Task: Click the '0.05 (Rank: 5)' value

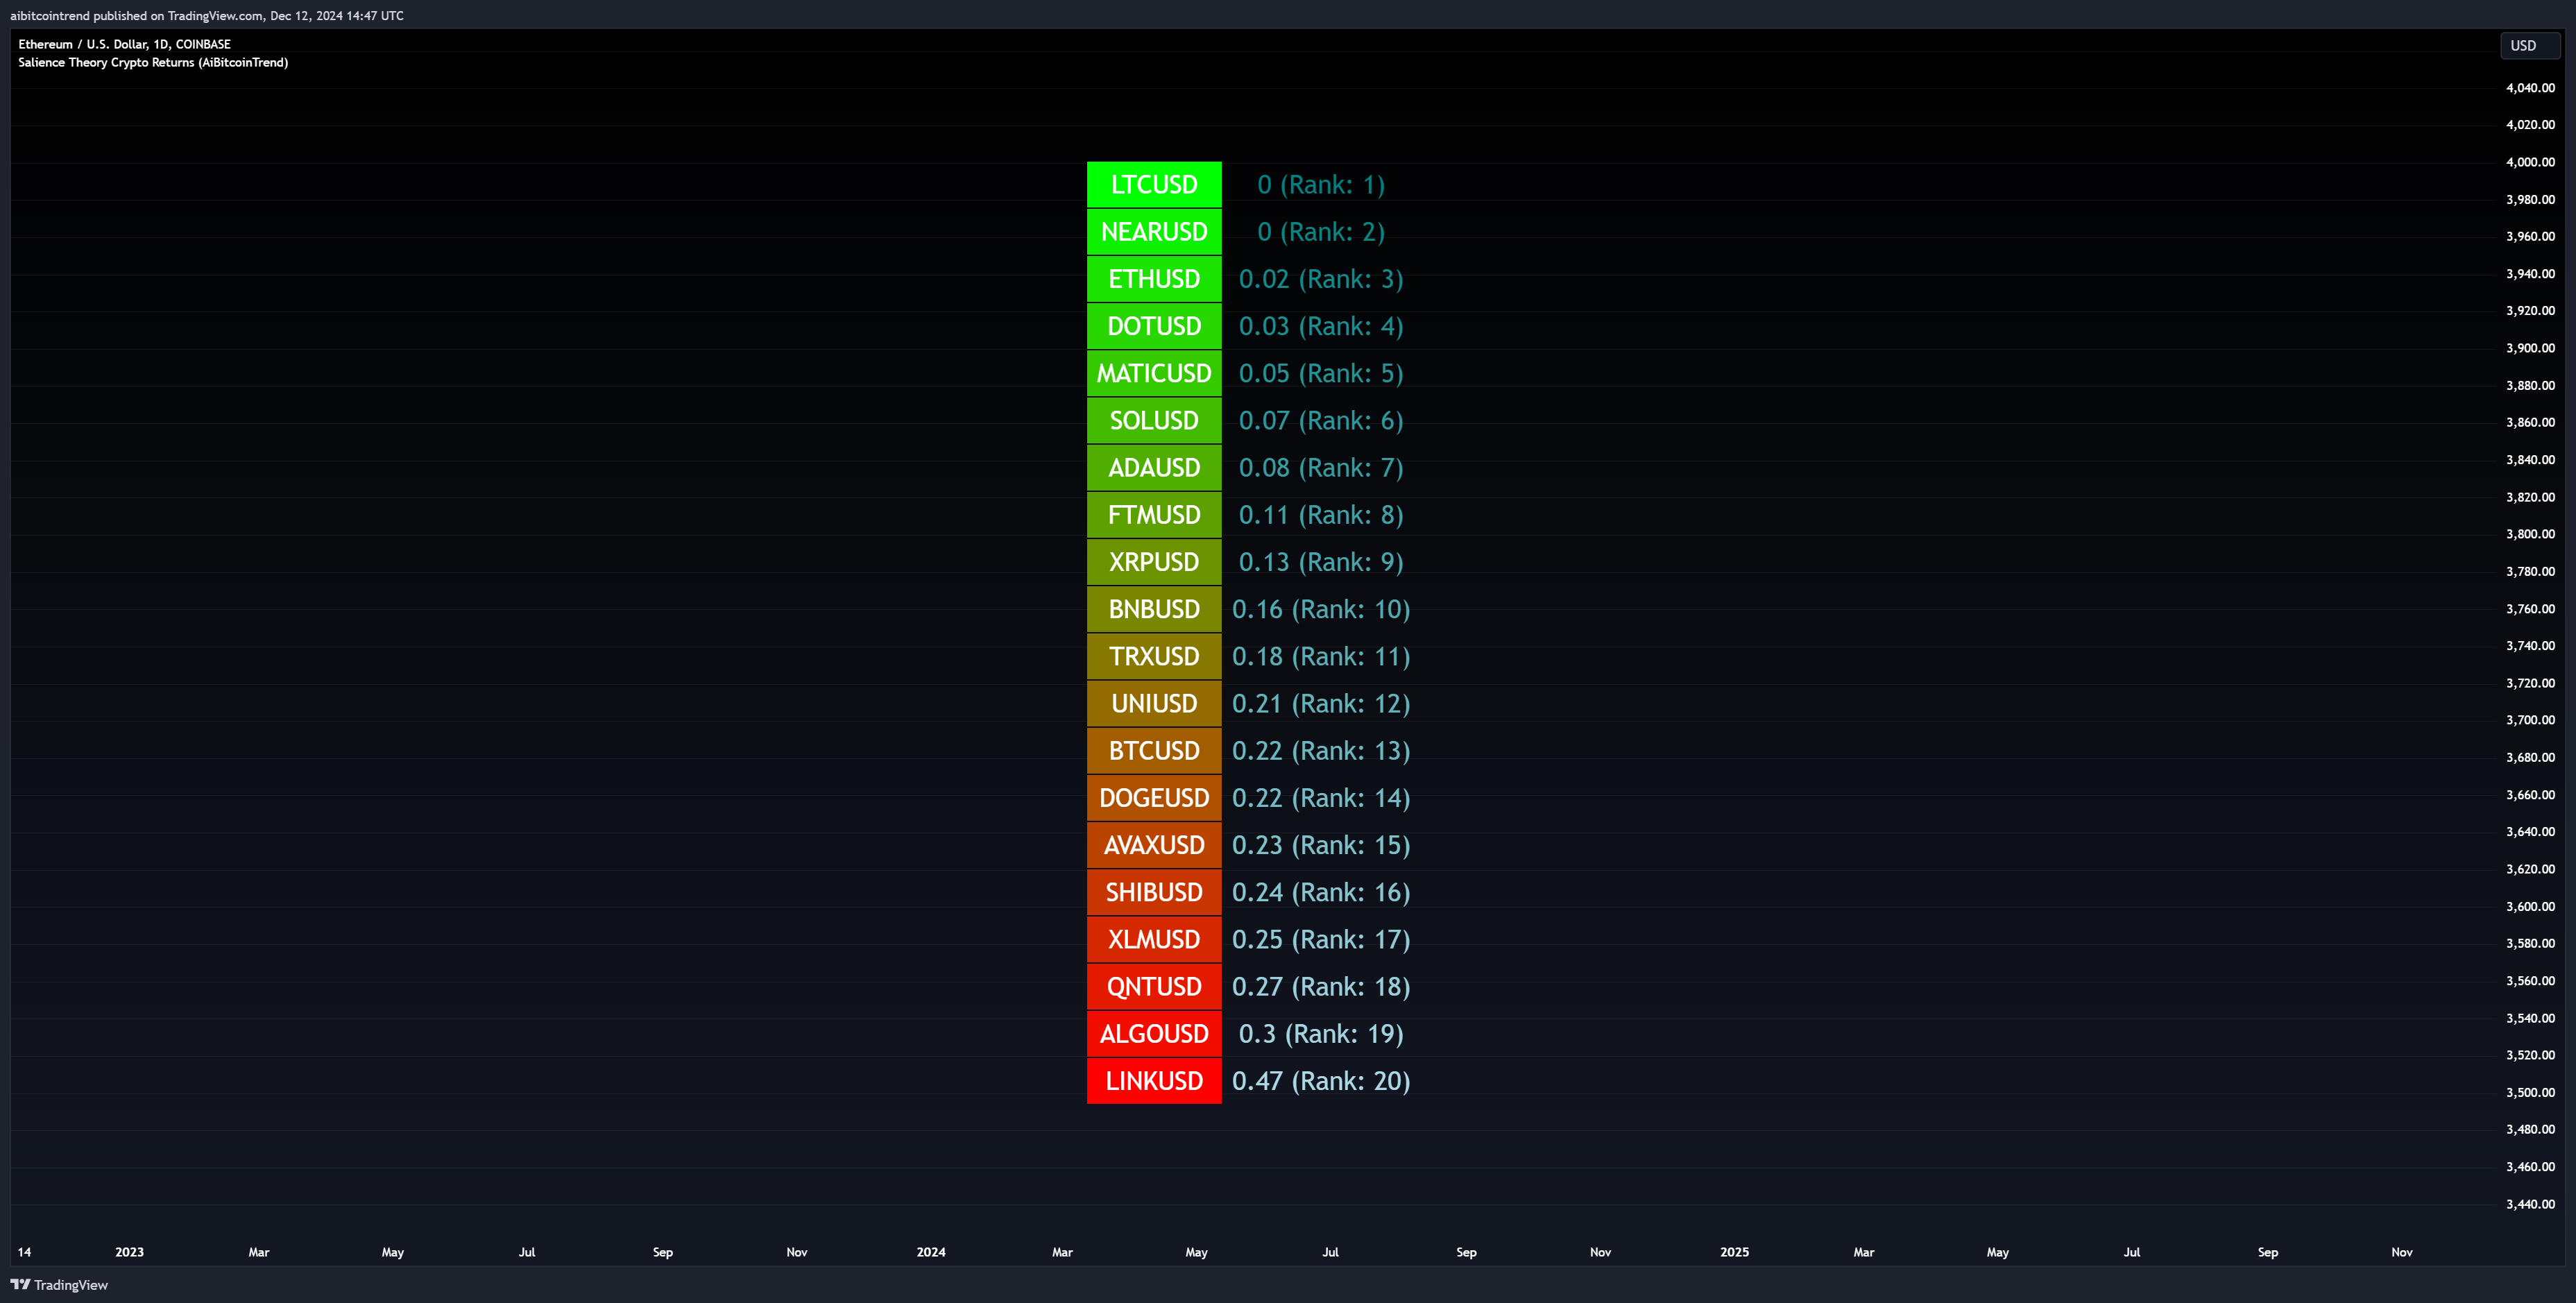Action: coord(1321,373)
